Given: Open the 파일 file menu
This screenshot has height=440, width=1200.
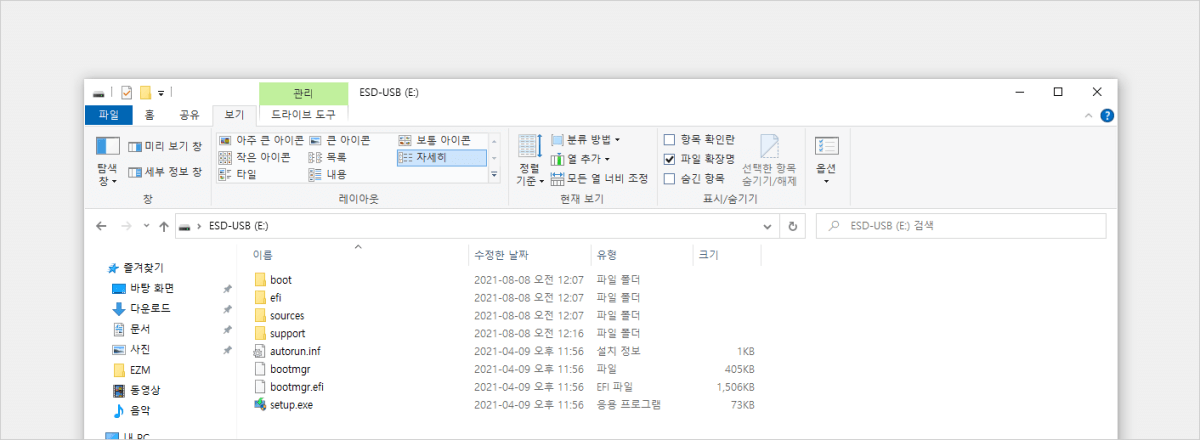Looking at the screenshot, I should 108,115.
